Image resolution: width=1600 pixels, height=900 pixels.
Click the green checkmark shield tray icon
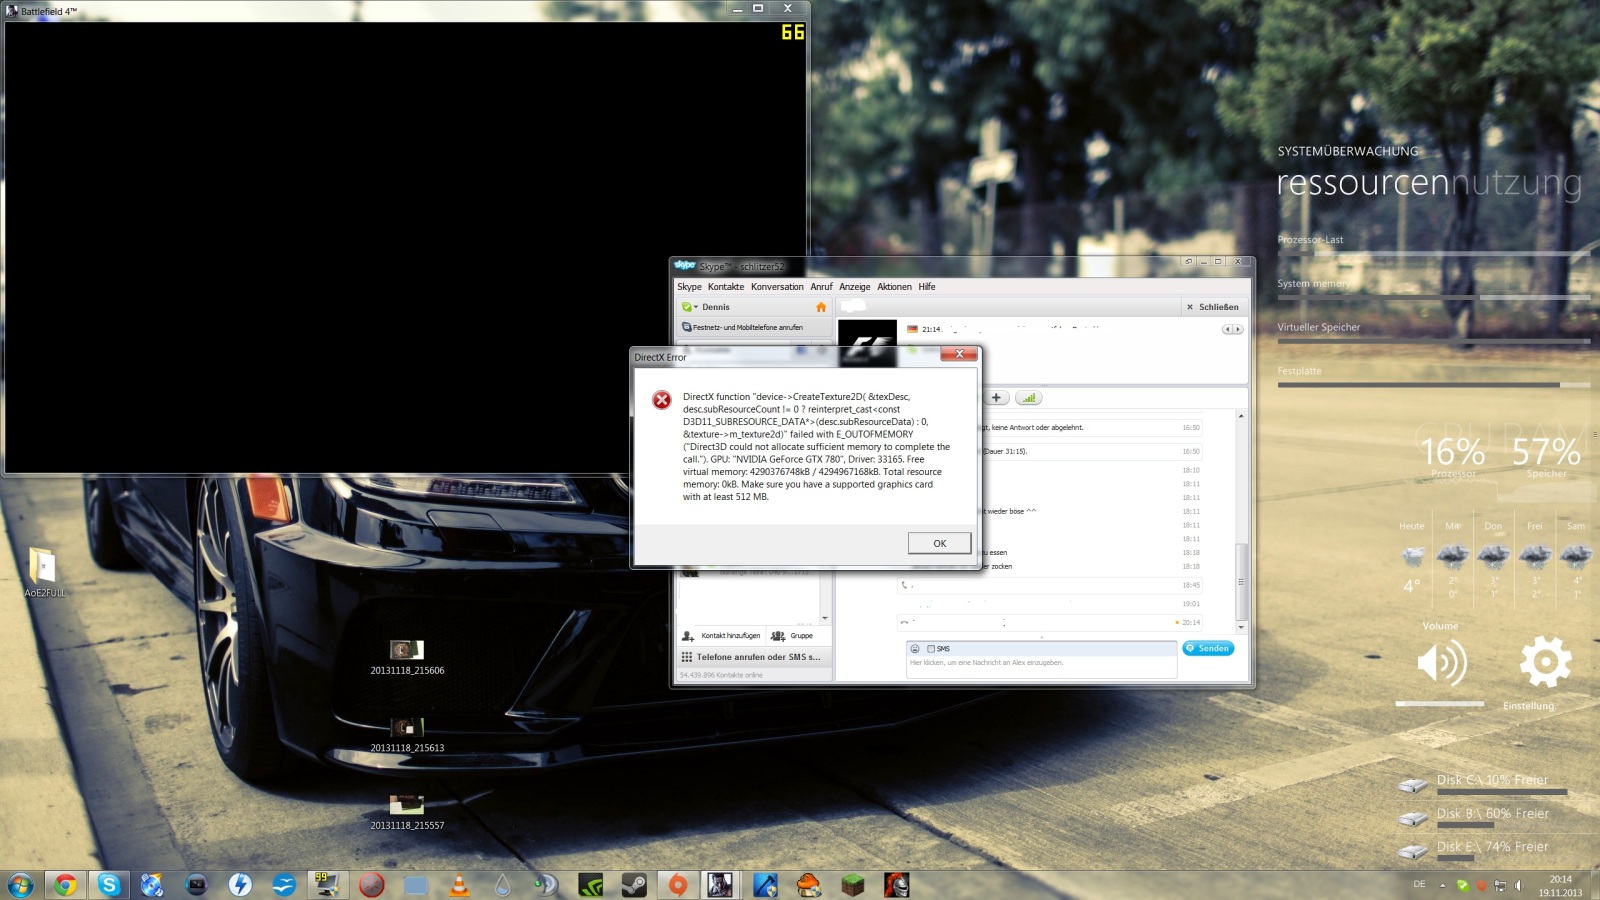pos(1463,885)
